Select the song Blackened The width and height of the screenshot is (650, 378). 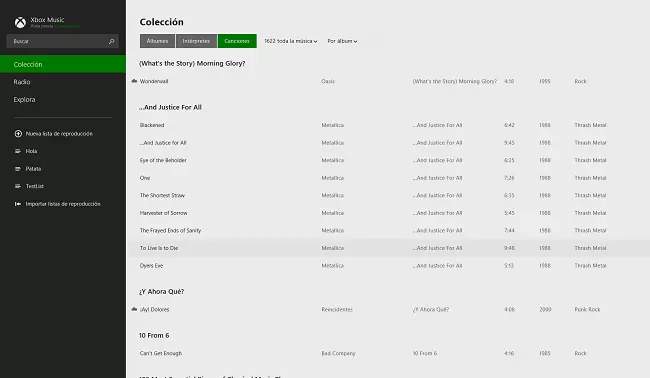[x=152, y=125]
